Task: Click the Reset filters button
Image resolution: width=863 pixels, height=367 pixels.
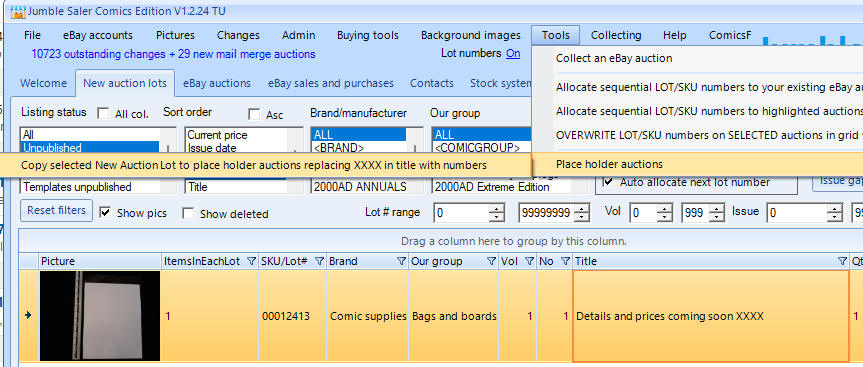Action: point(56,210)
